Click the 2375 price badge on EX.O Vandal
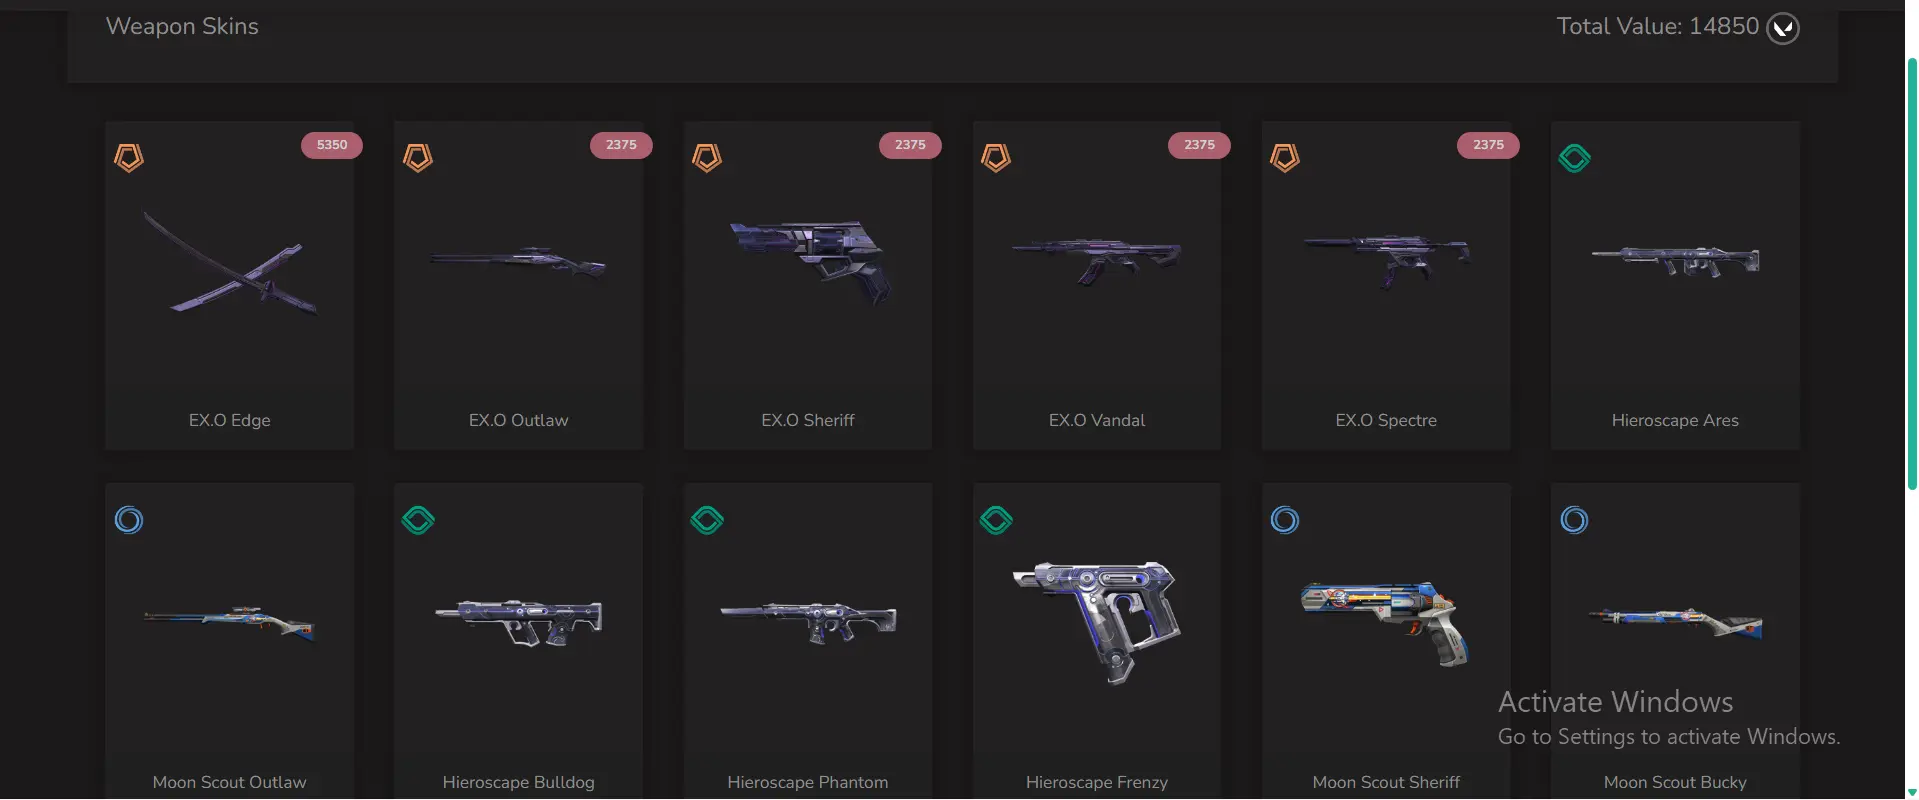Screen dimensions: 1919x800 (1199, 145)
